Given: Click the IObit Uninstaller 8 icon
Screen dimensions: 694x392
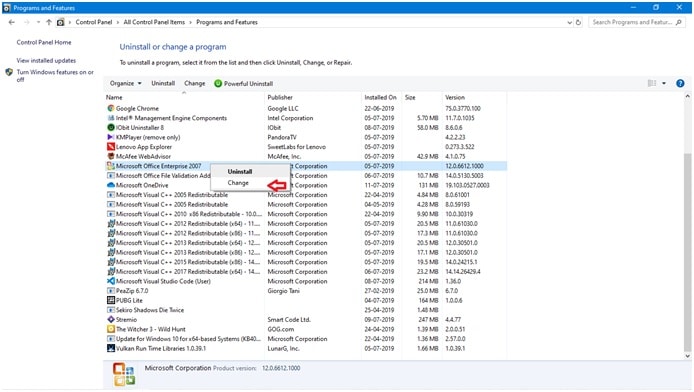Looking at the screenshot, I should (x=111, y=127).
